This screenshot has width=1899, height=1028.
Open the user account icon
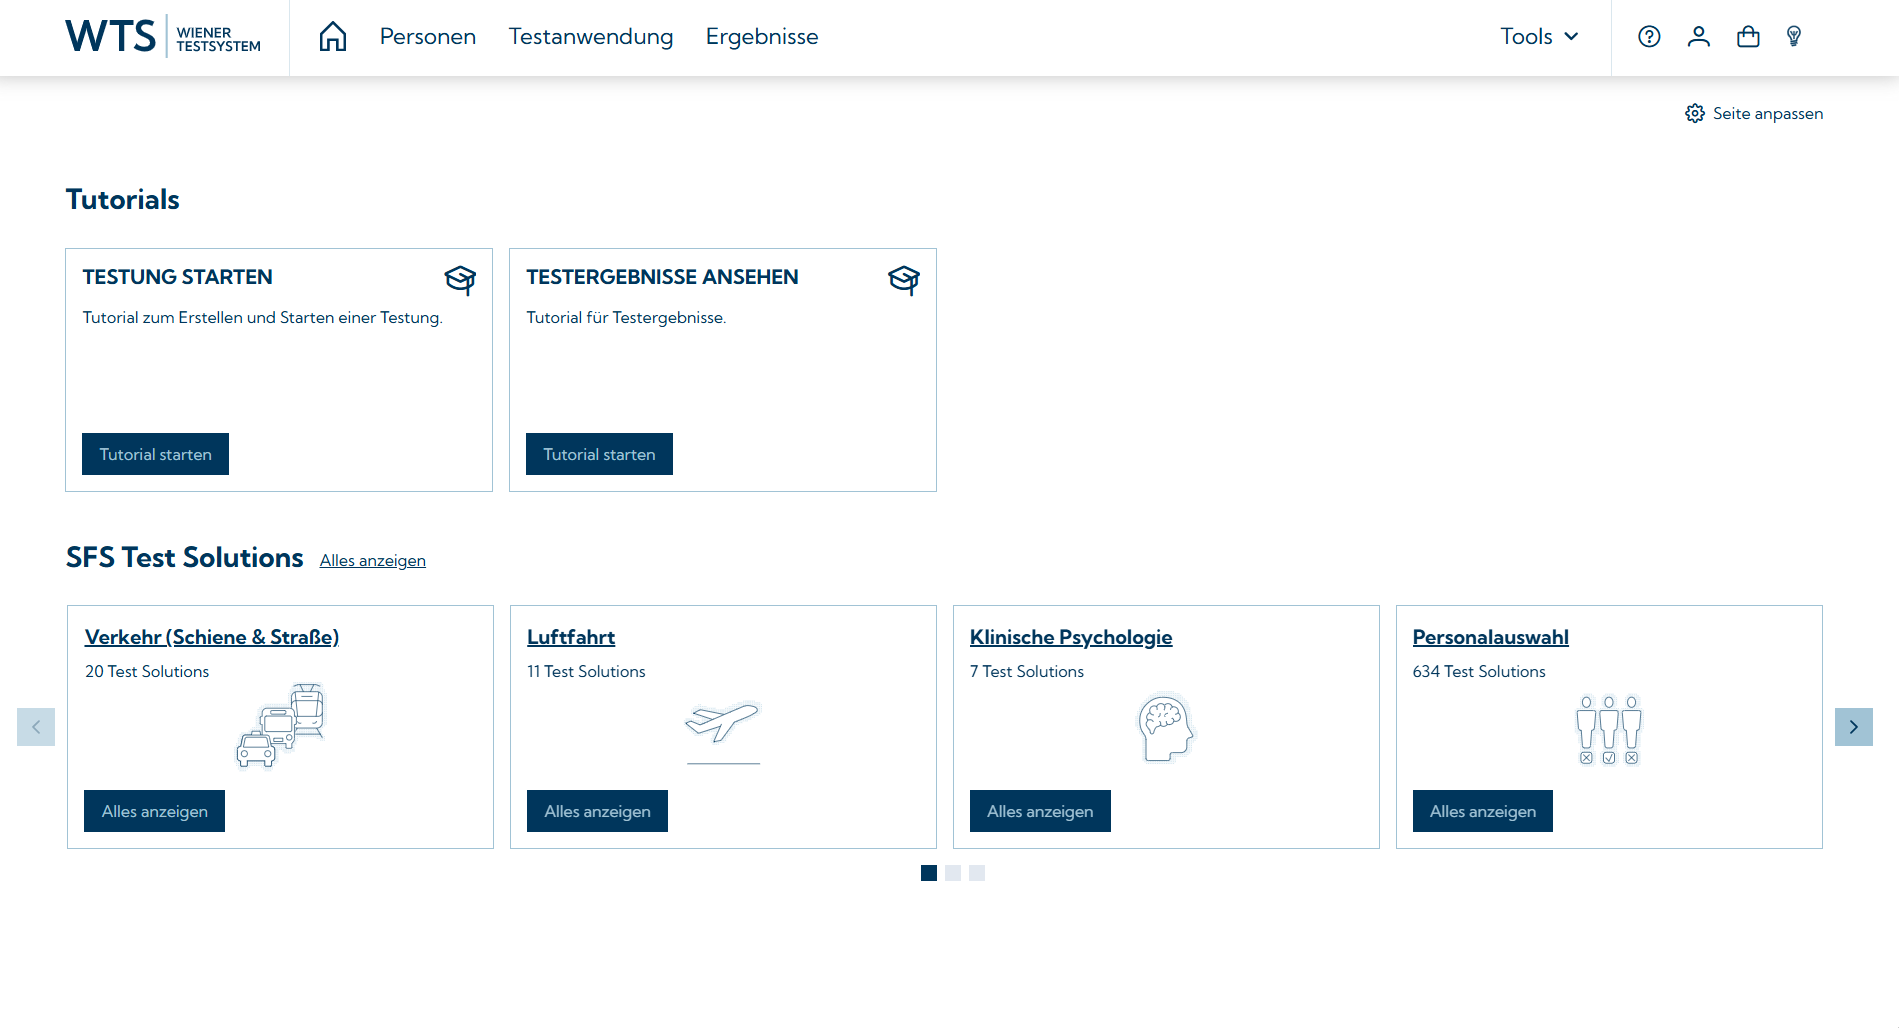pyautogui.click(x=1699, y=37)
